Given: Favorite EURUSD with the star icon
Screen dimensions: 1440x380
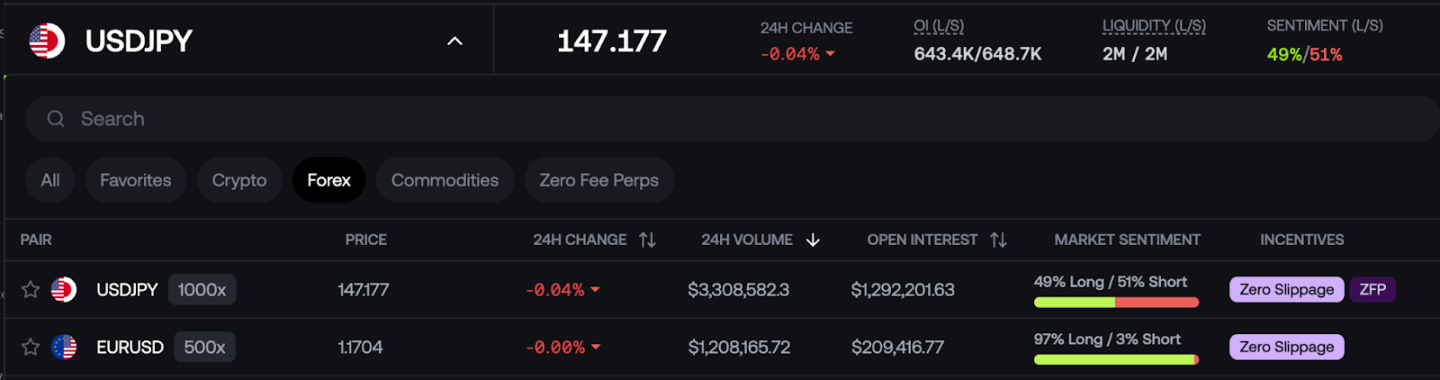Looking at the screenshot, I should pyautogui.click(x=31, y=347).
